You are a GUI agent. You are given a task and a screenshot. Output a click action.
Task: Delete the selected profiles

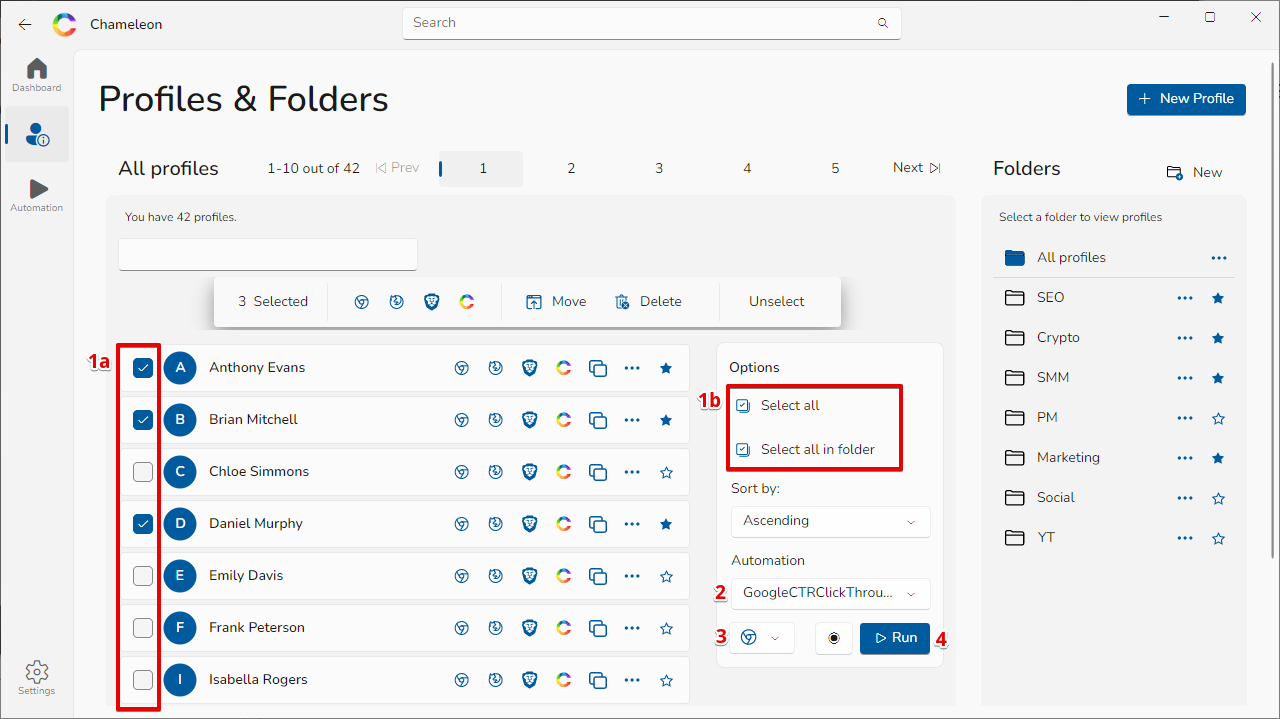click(x=648, y=301)
